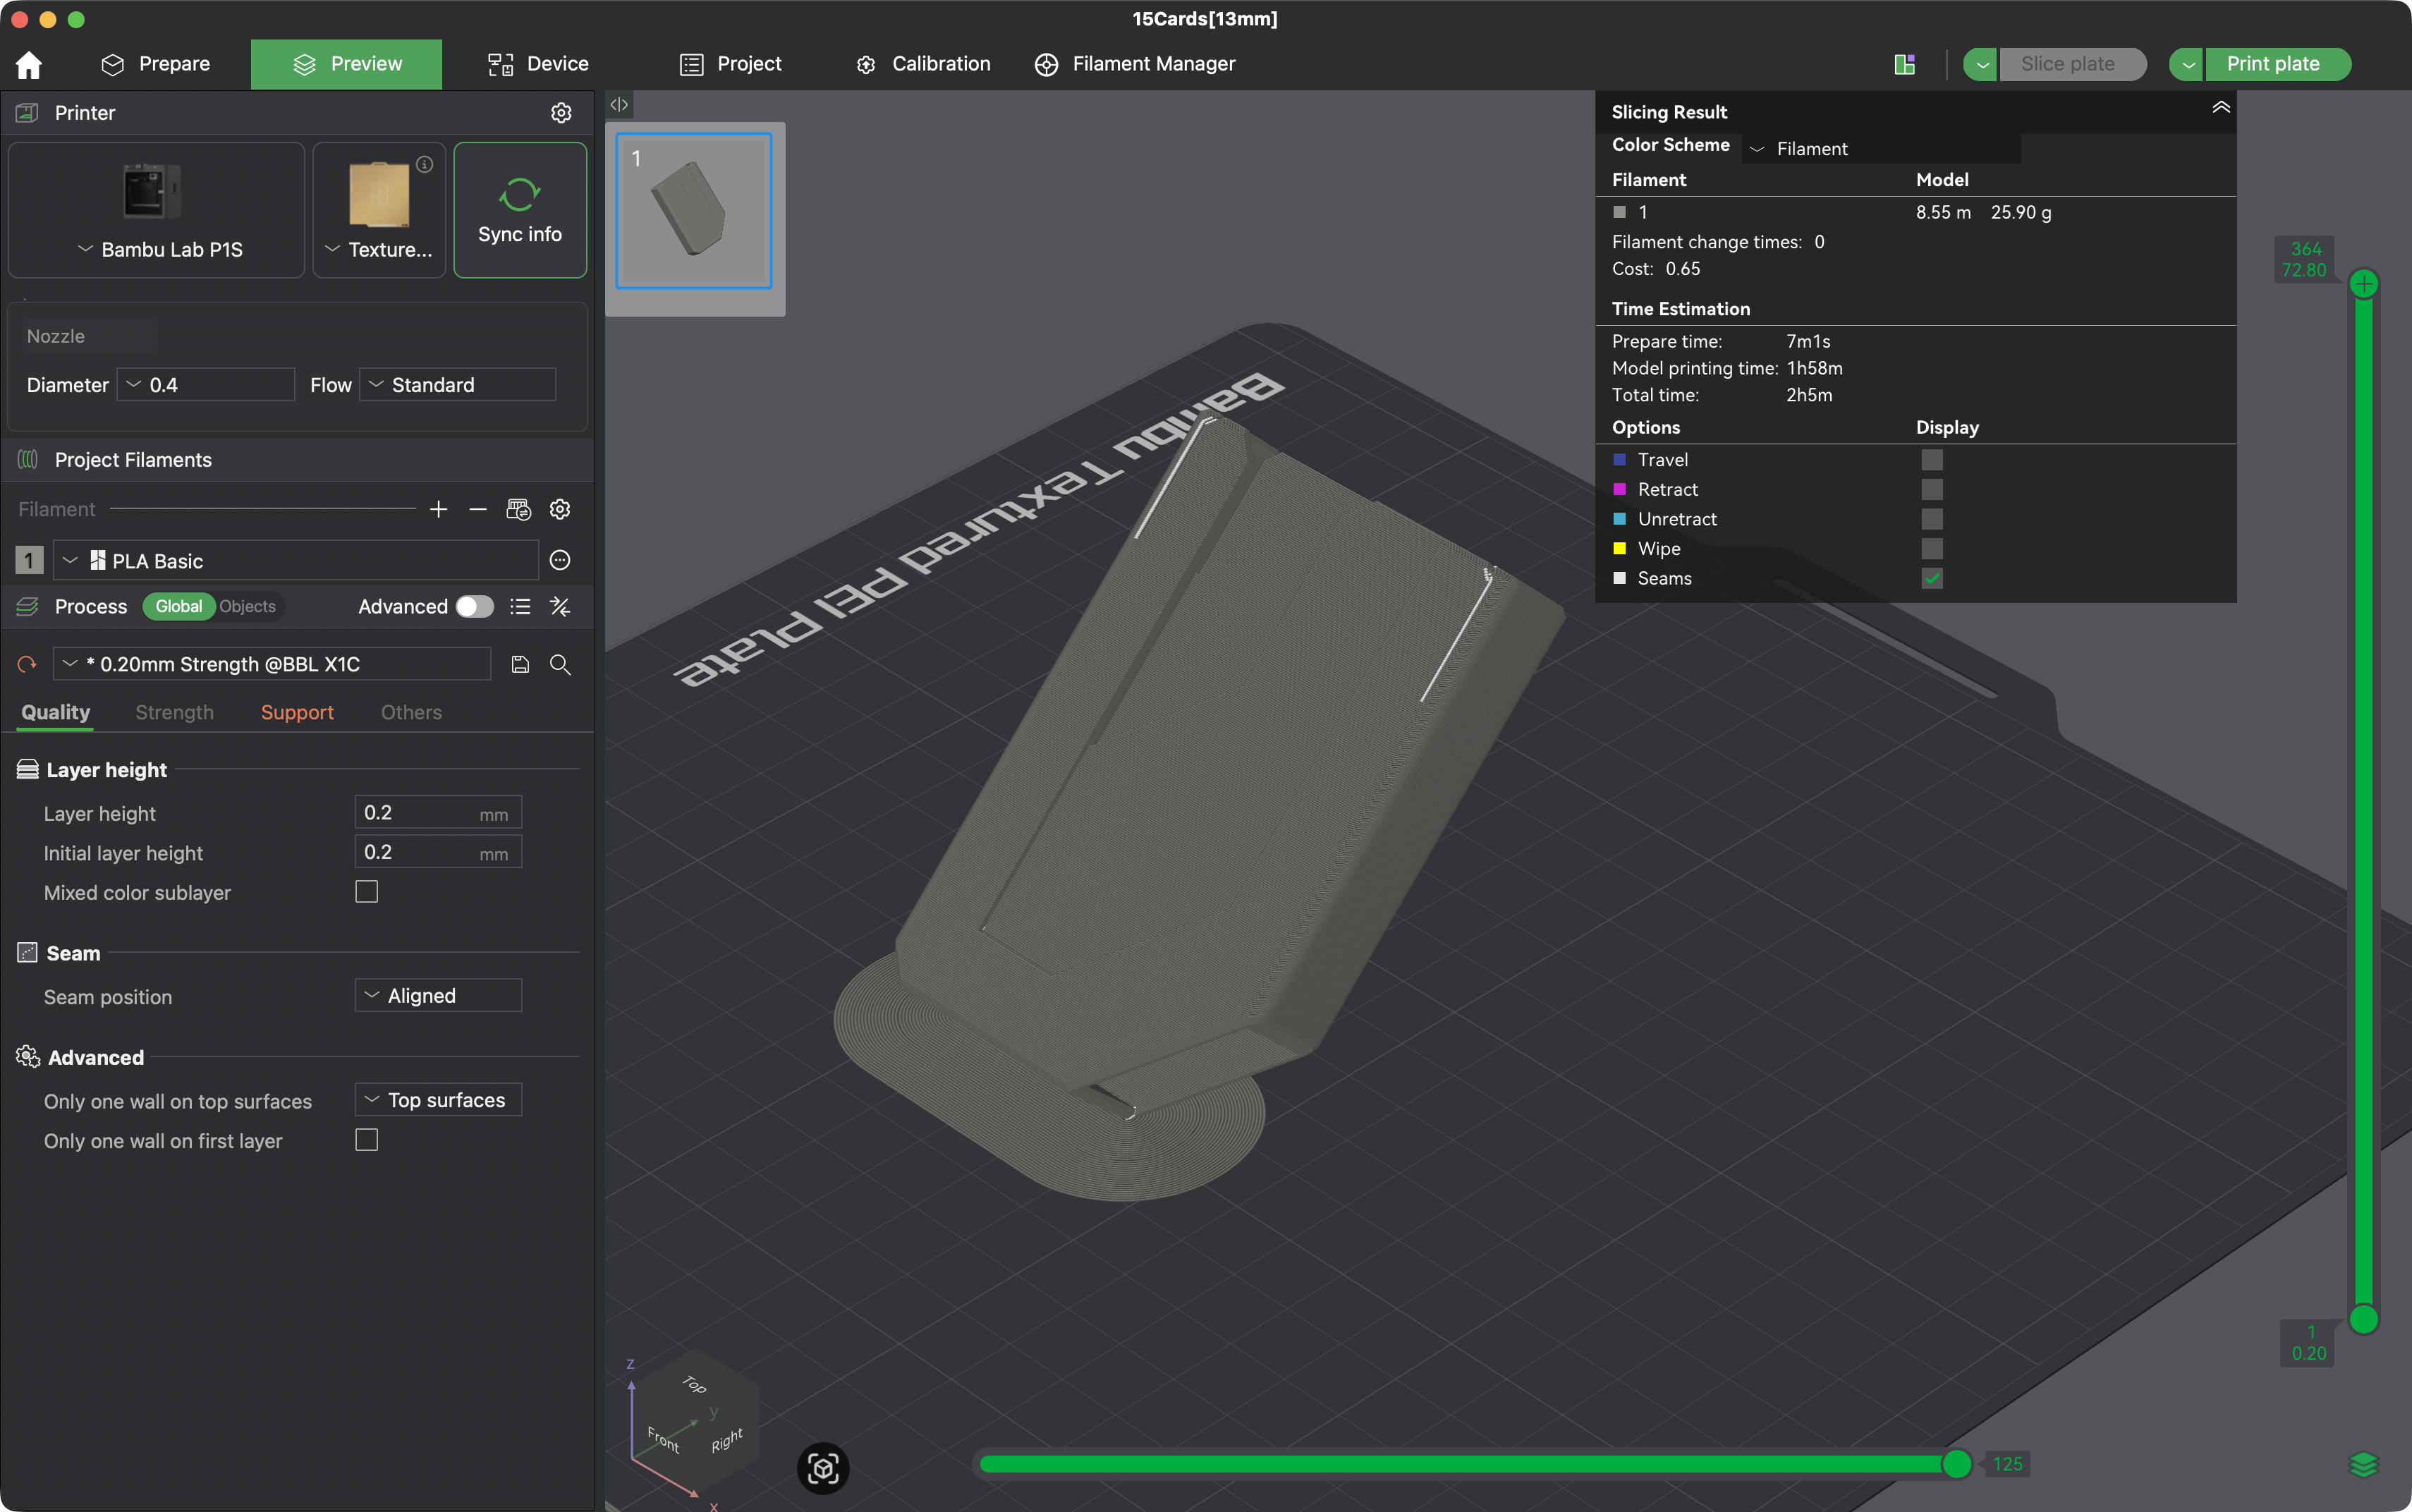Click the Global process scope button

coord(179,606)
